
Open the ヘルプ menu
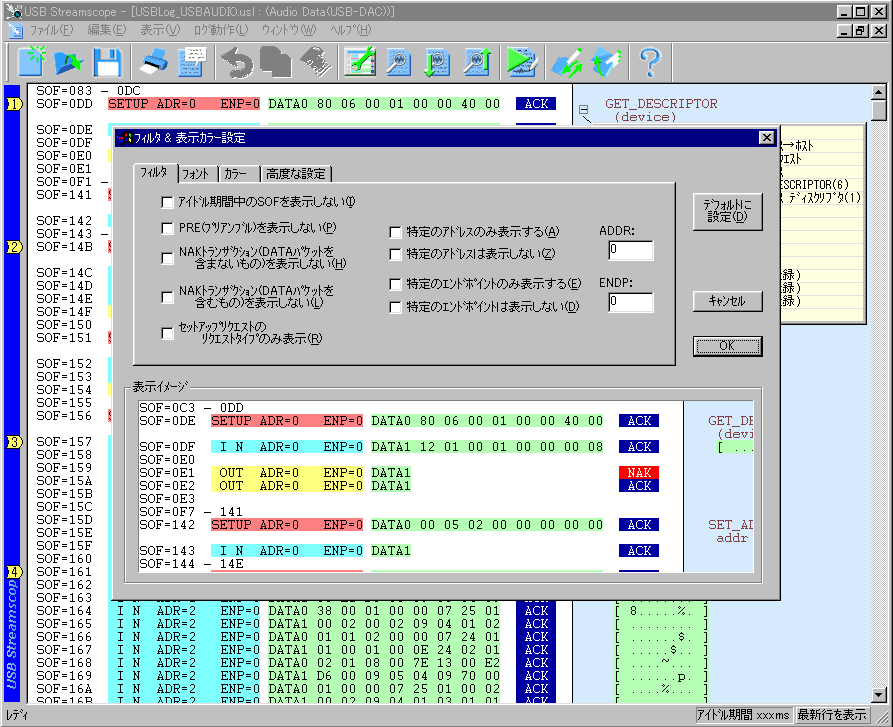[351, 30]
